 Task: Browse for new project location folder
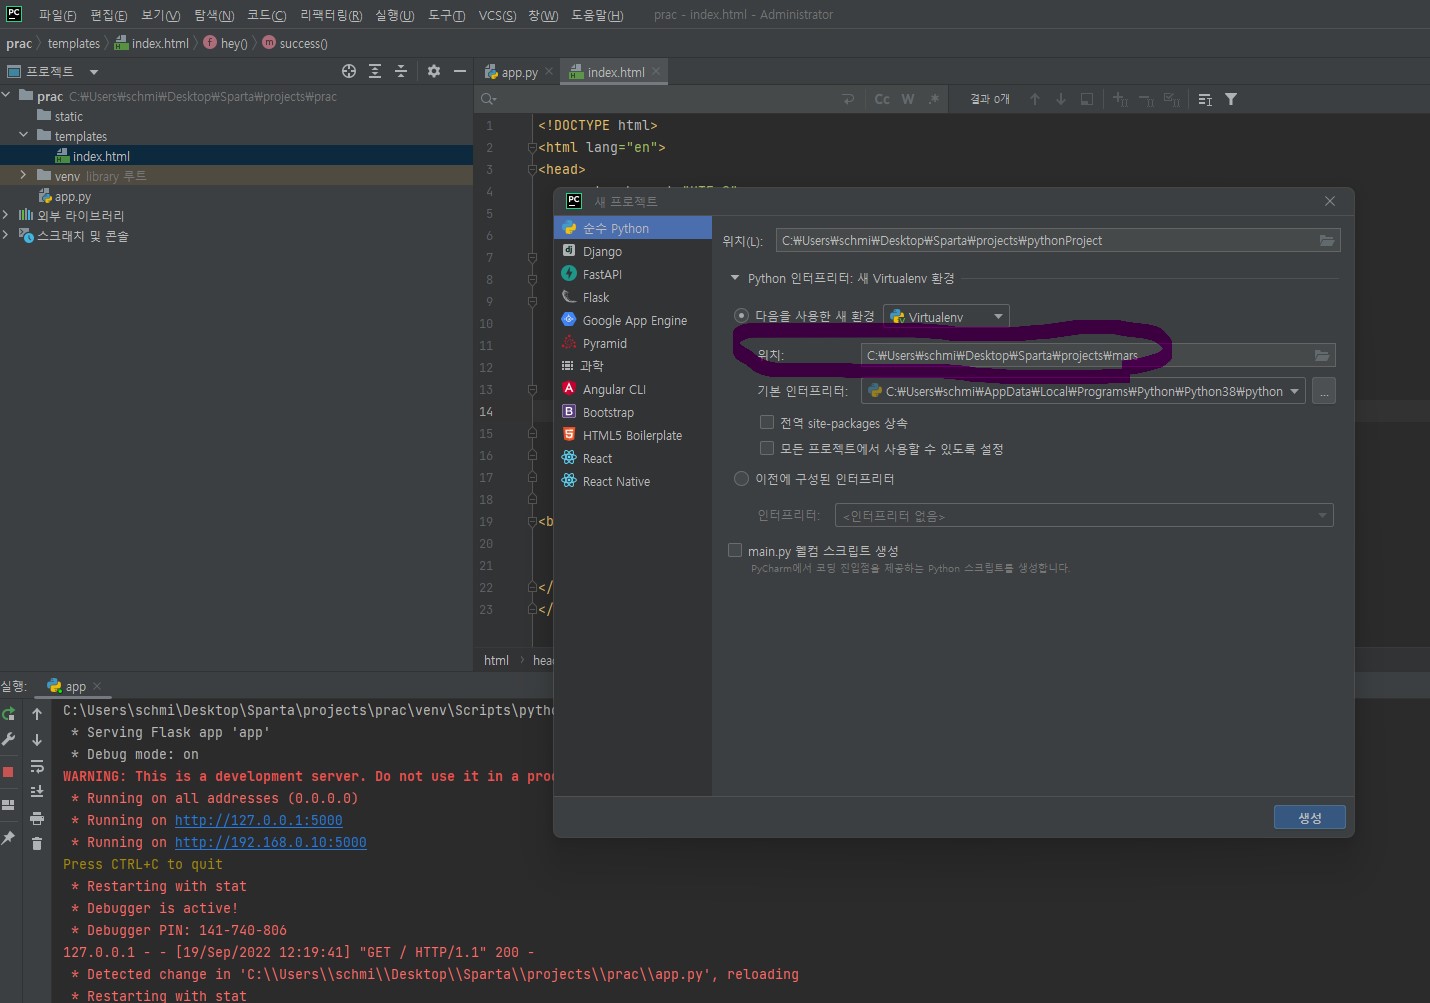tap(1327, 241)
